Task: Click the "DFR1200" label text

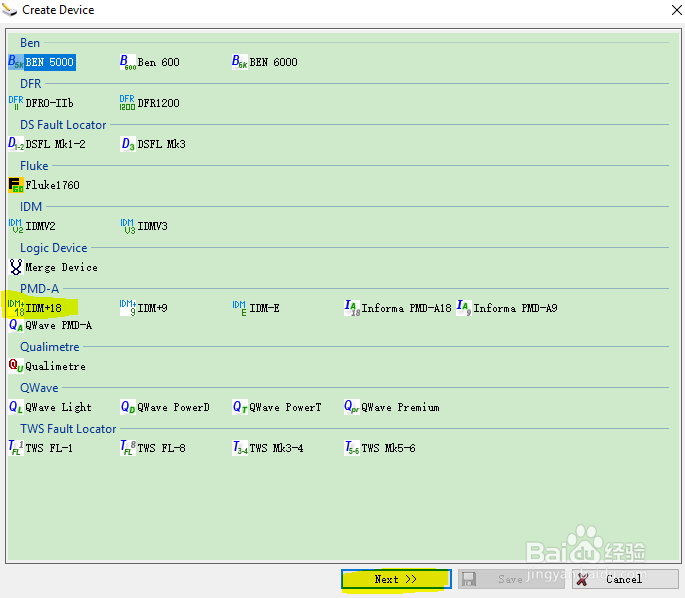Action: (159, 104)
